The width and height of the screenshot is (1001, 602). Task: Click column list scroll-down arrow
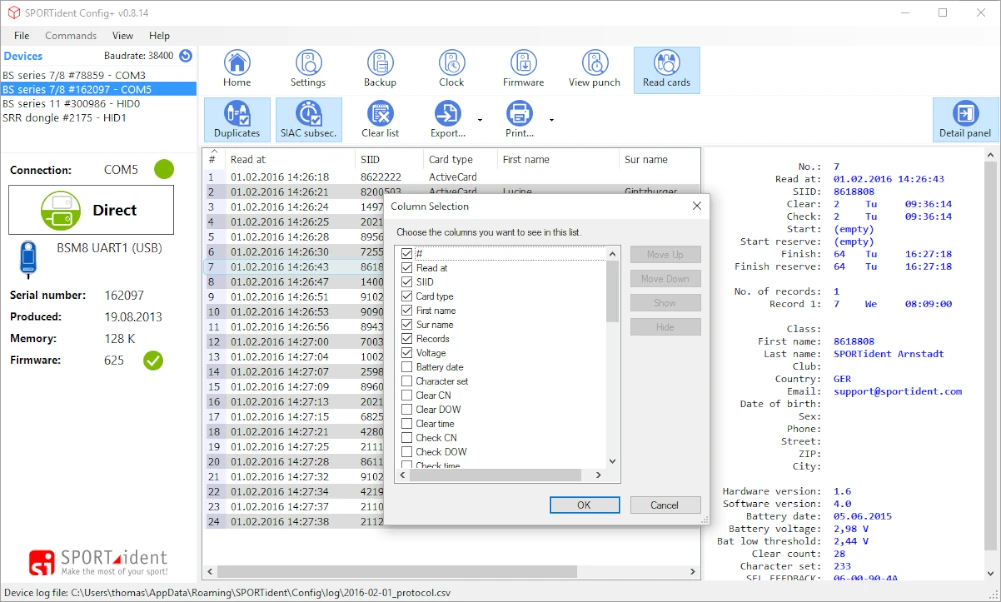[x=612, y=462]
